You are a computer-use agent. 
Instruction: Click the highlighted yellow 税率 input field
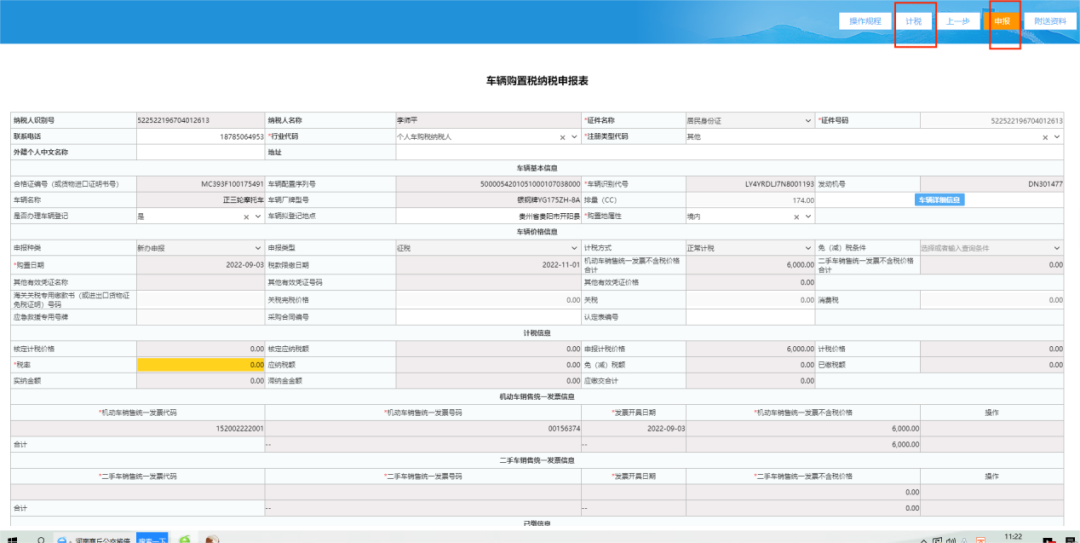click(200, 365)
